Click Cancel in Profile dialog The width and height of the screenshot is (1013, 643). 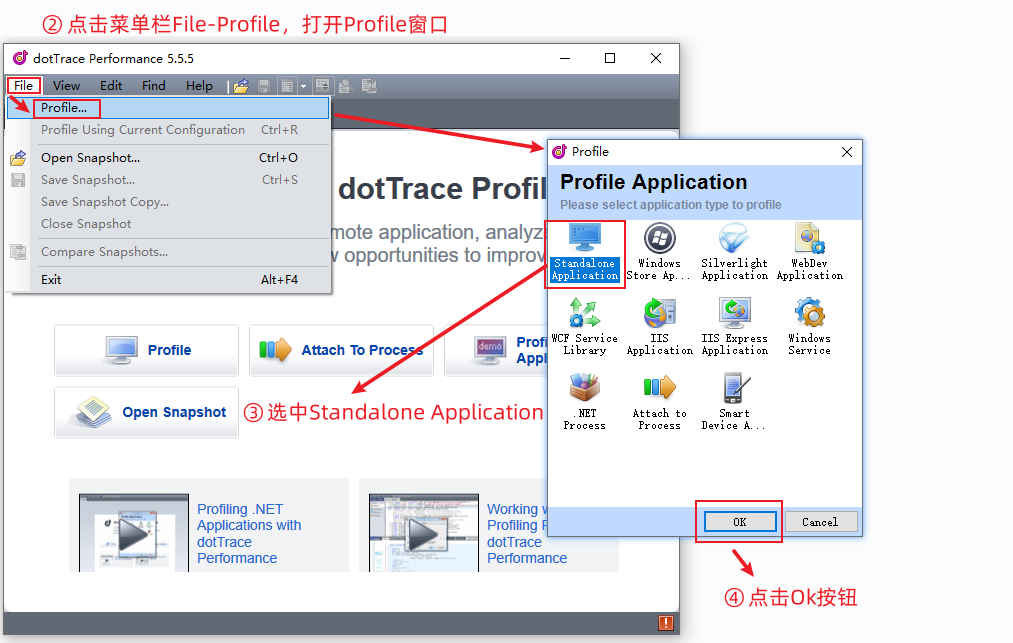click(x=820, y=522)
